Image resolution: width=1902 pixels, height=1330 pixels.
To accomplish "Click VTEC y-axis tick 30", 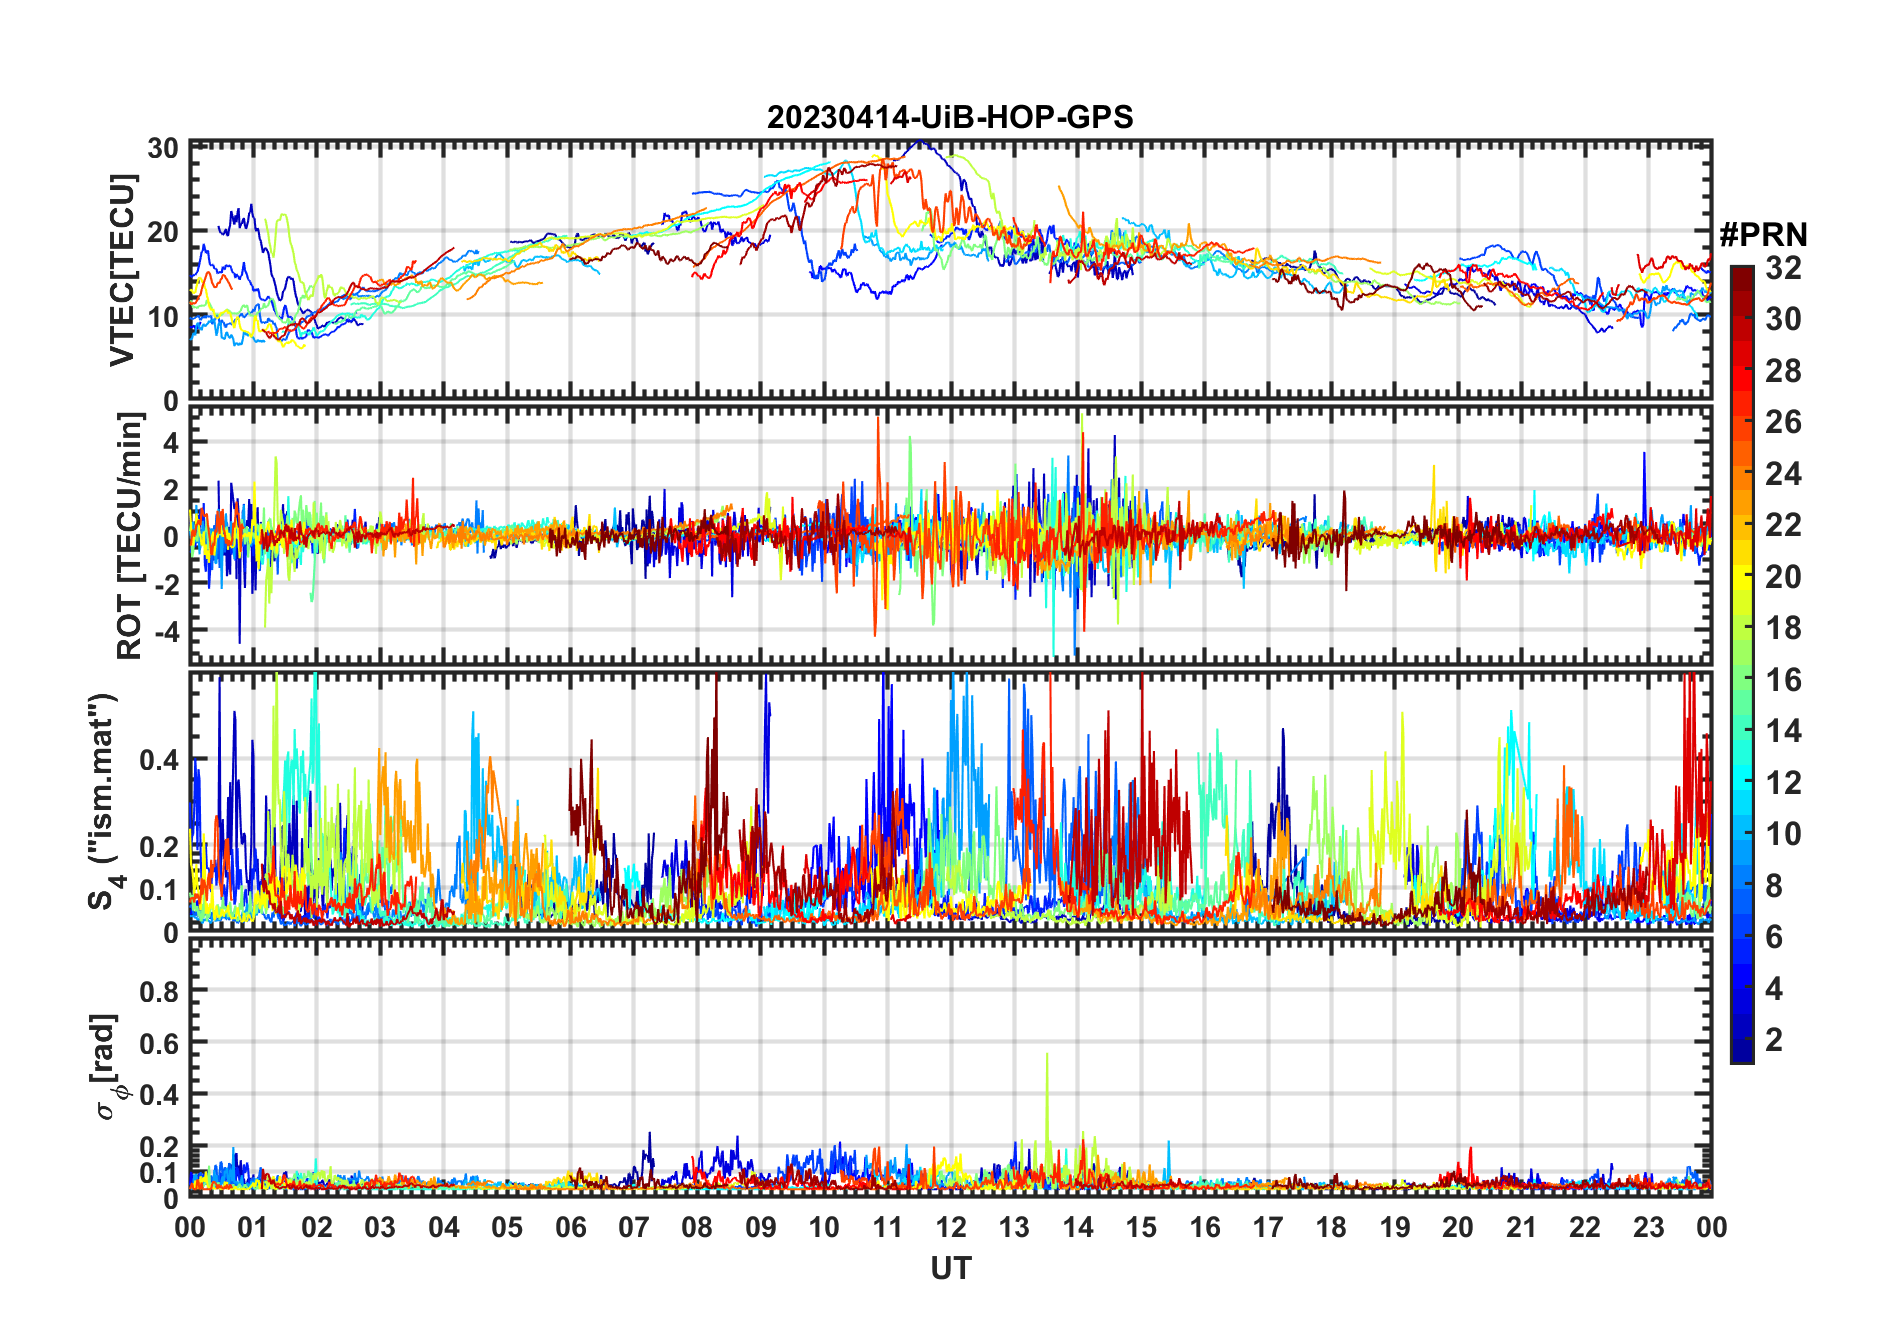I will (x=163, y=149).
